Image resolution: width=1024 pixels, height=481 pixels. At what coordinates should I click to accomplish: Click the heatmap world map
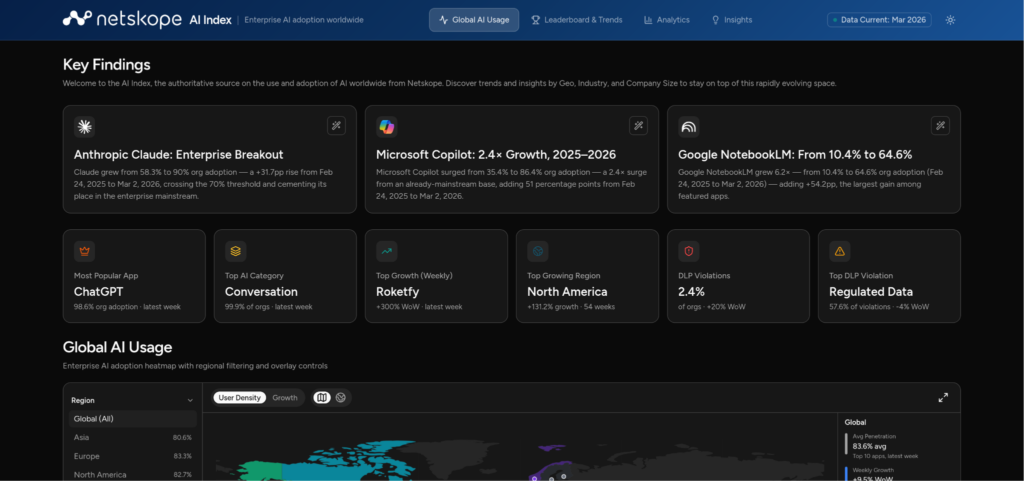[x=519, y=447]
